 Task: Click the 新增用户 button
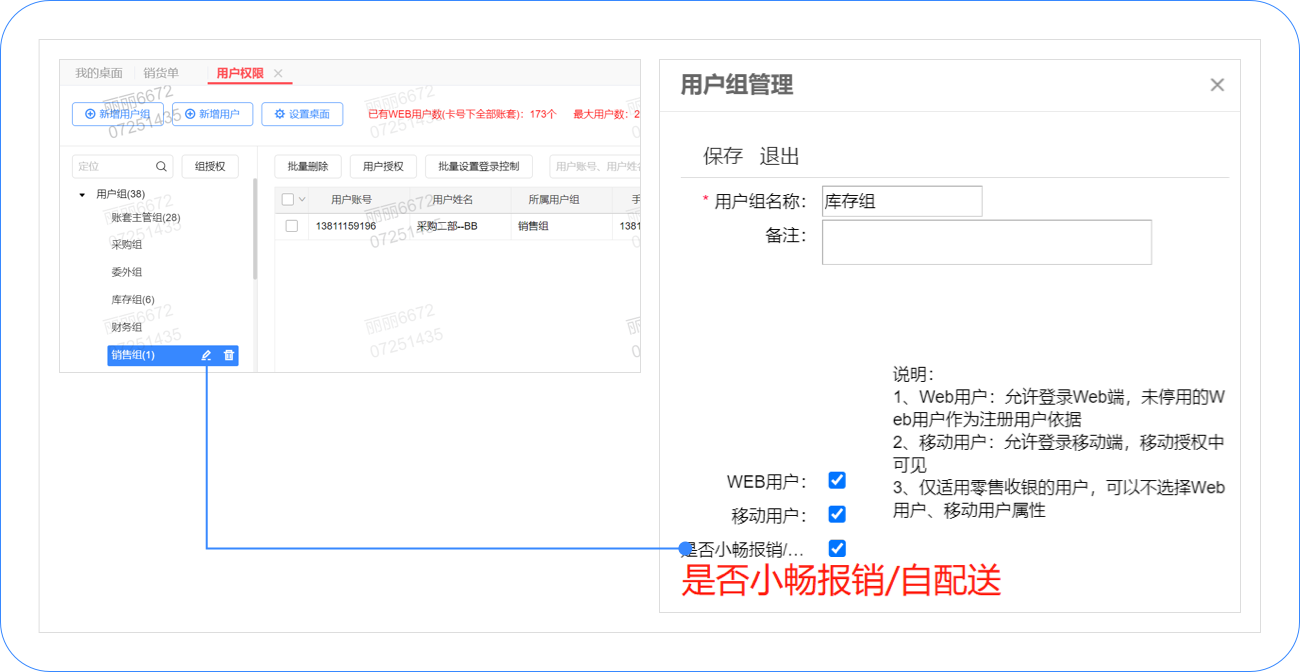[212, 114]
